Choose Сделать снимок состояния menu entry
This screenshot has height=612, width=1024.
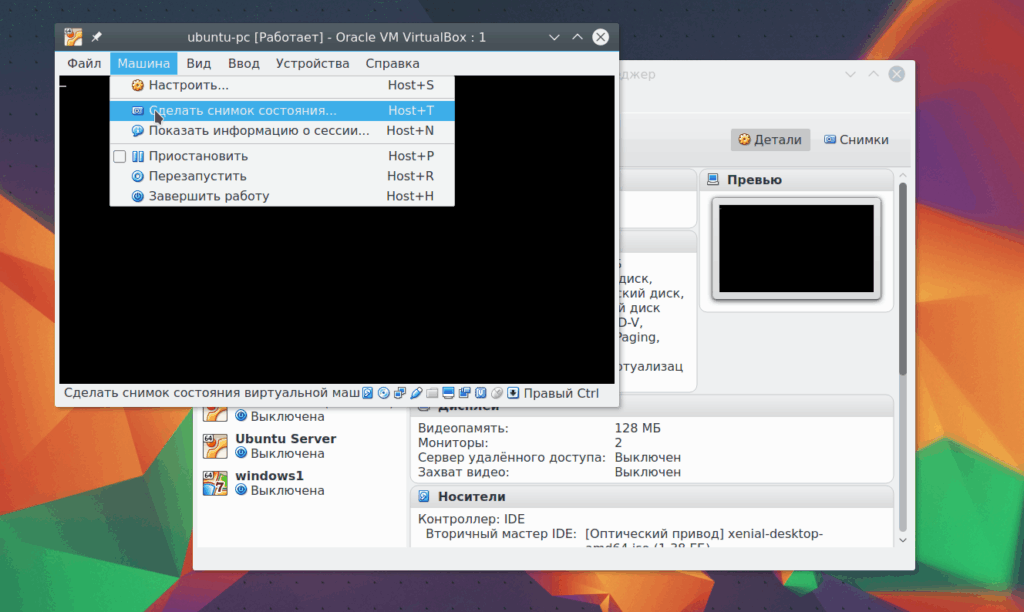pos(282,110)
